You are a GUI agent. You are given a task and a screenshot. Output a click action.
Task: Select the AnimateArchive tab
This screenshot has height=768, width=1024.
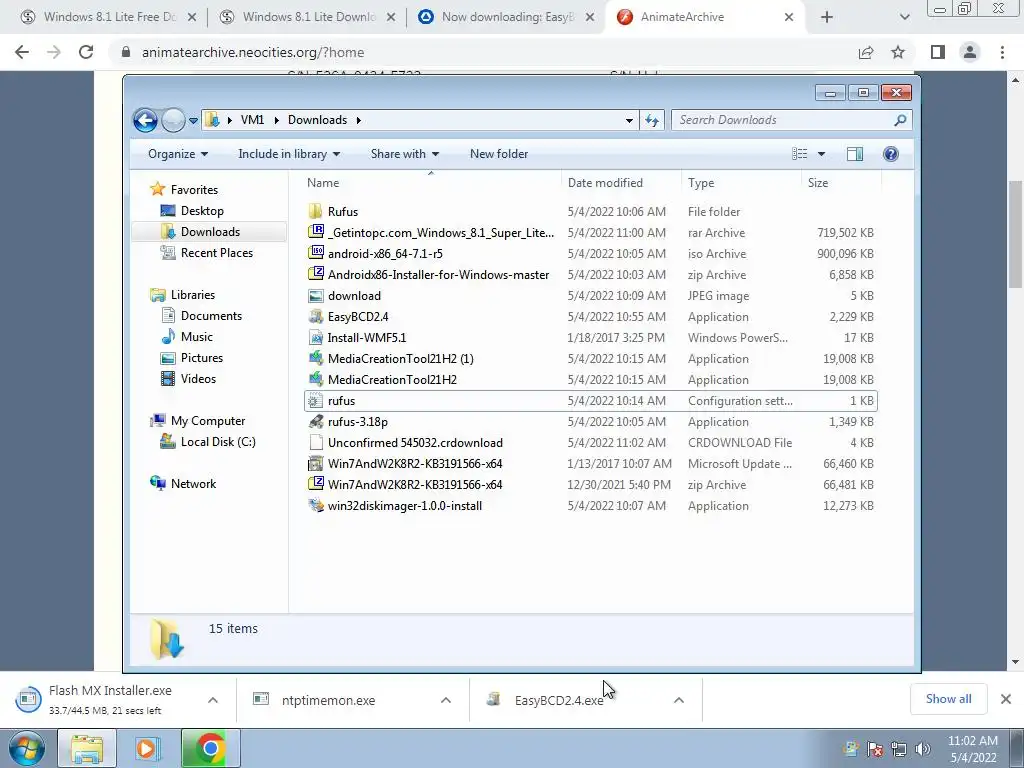coord(705,18)
